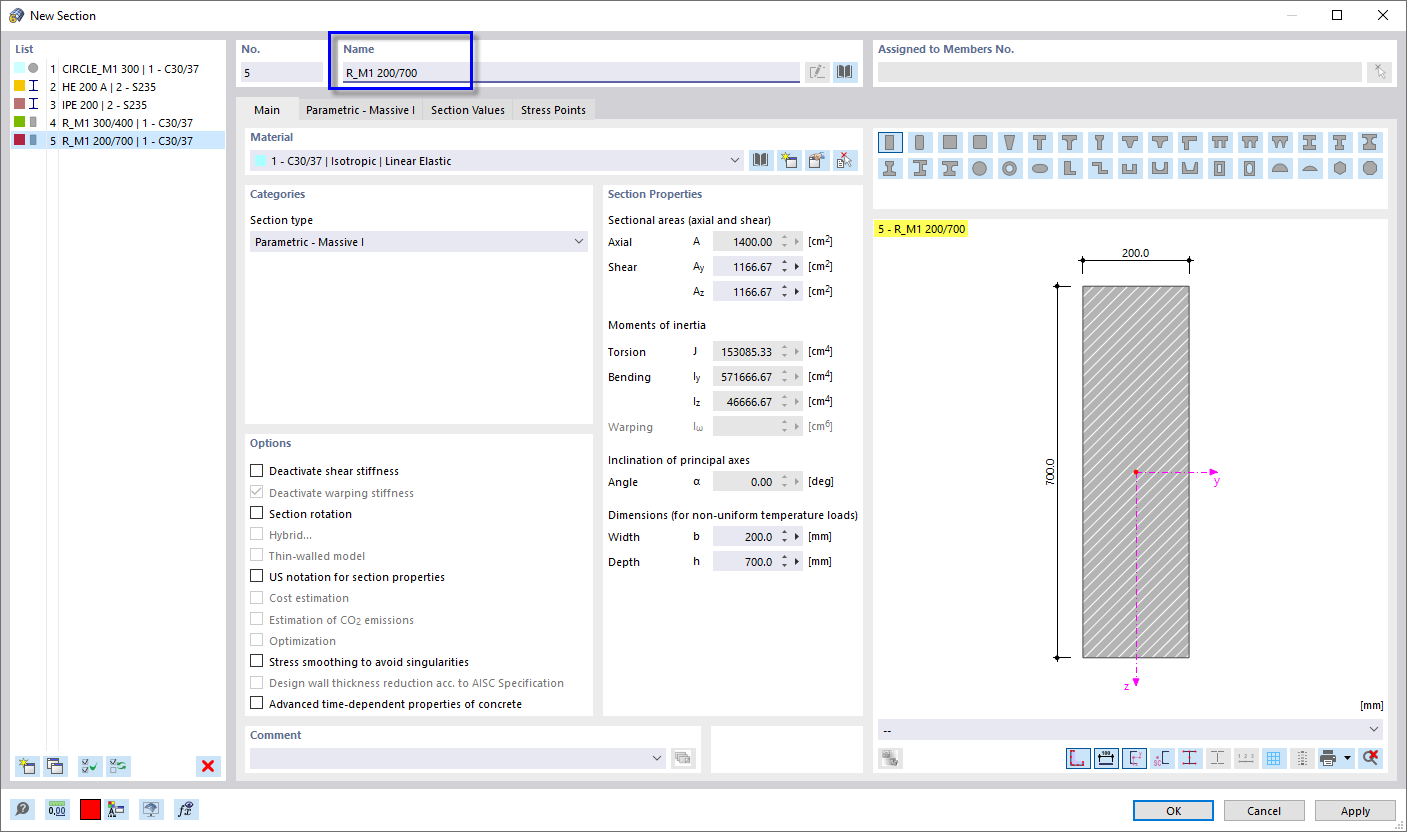Image resolution: width=1407 pixels, height=832 pixels.
Task: Check Advanced time-dependent properties of concrete
Action: pos(257,704)
